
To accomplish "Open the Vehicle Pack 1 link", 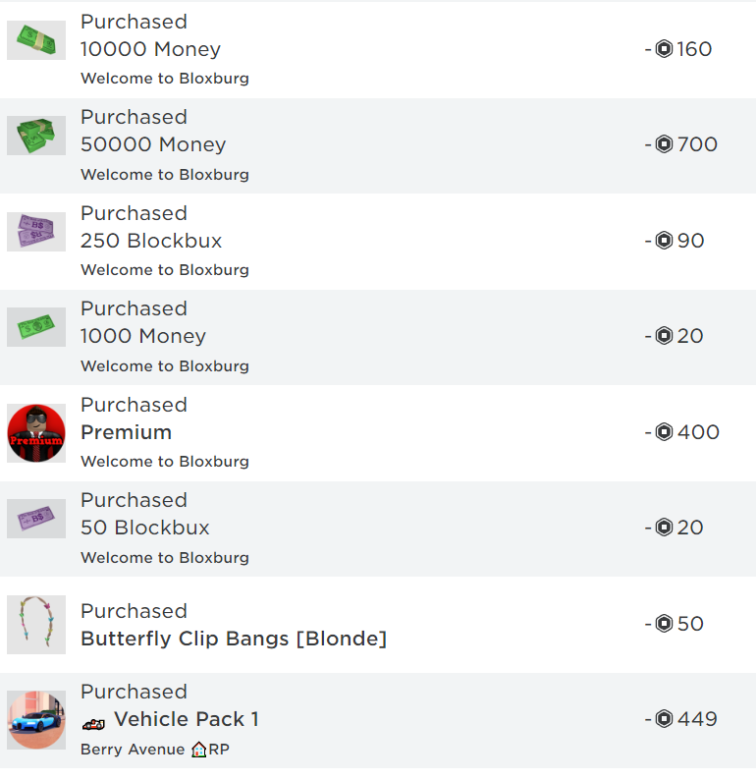I will pyautogui.click(x=186, y=719).
